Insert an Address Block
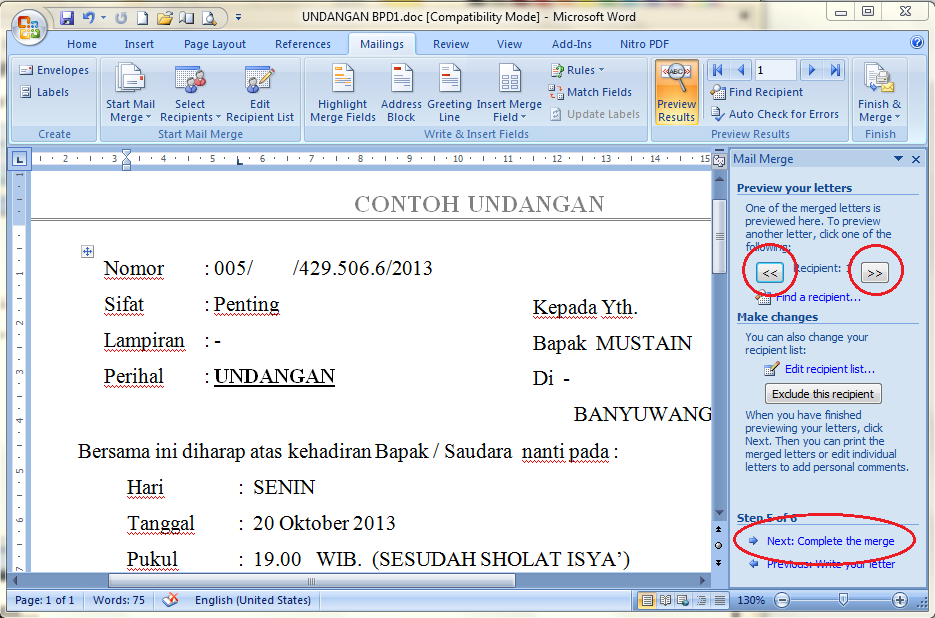Viewport: 935px width, 618px height. click(x=400, y=92)
